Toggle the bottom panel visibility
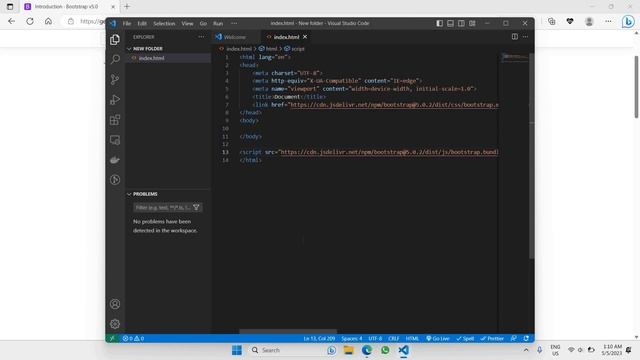This screenshot has height=360, width=640. coord(451,23)
